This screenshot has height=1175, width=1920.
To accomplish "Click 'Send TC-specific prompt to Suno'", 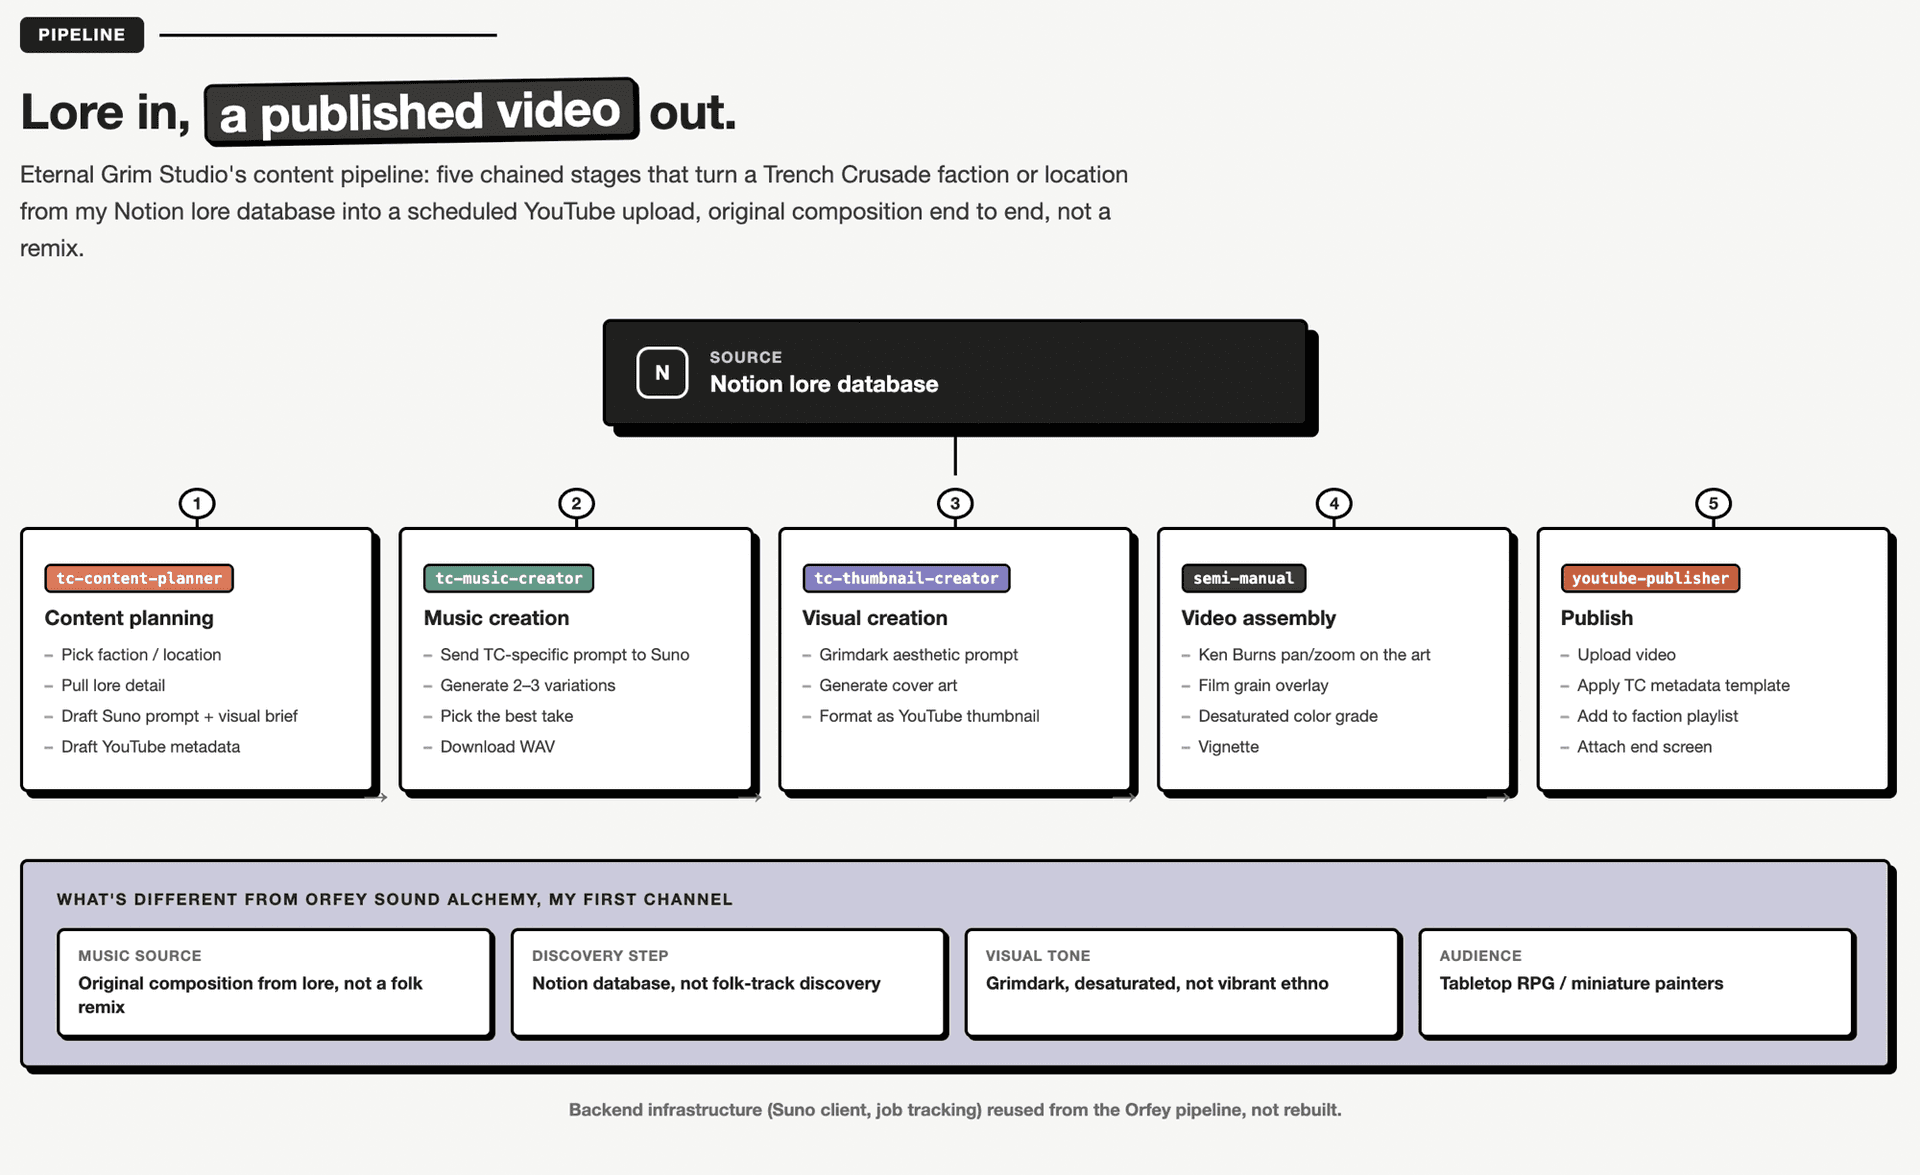I will tap(565, 654).
